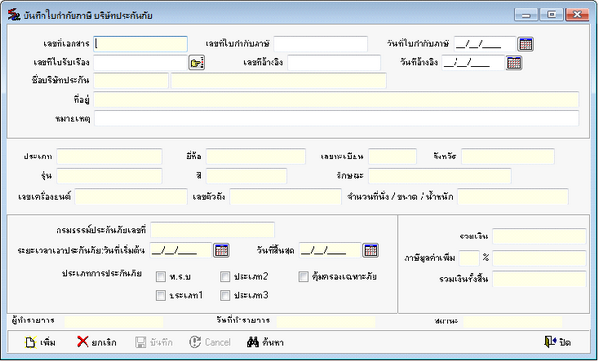Image resolution: width=599 pixels, height=362 pixels.
Task: Focus the ชื่อบริษัทประกัน code field
Action: click(131, 81)
